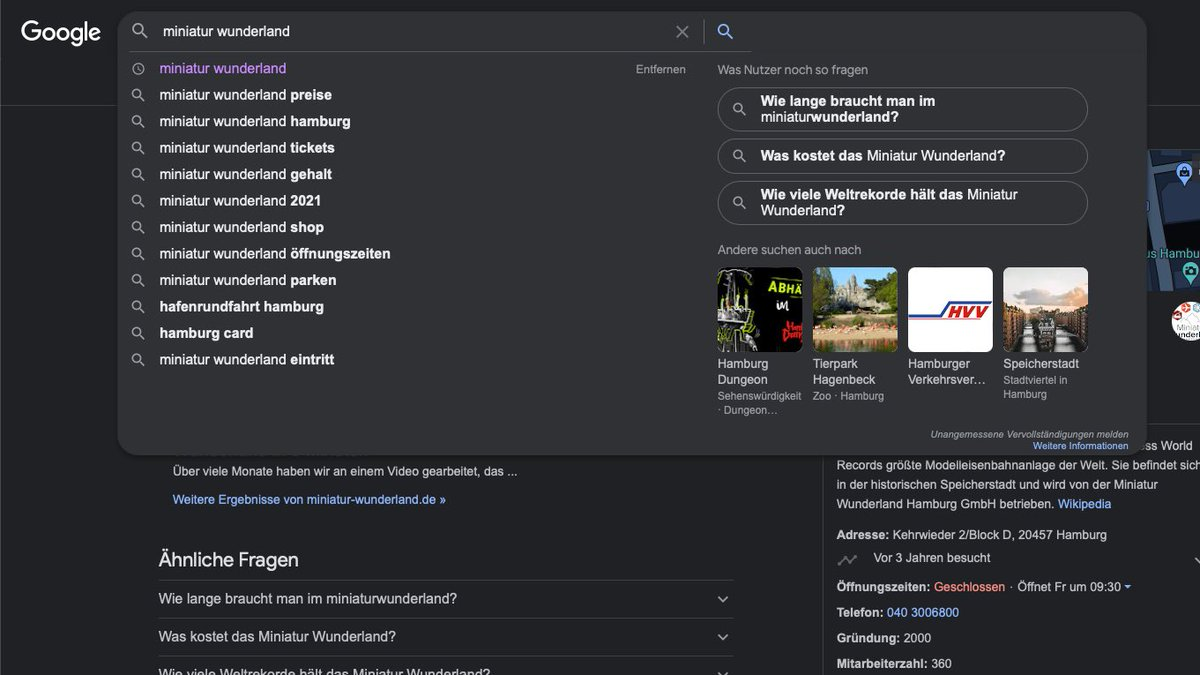Expand the opening hours dropdown arrow
This screenshot has width=1200, height=675.
tap(1128, 587)
